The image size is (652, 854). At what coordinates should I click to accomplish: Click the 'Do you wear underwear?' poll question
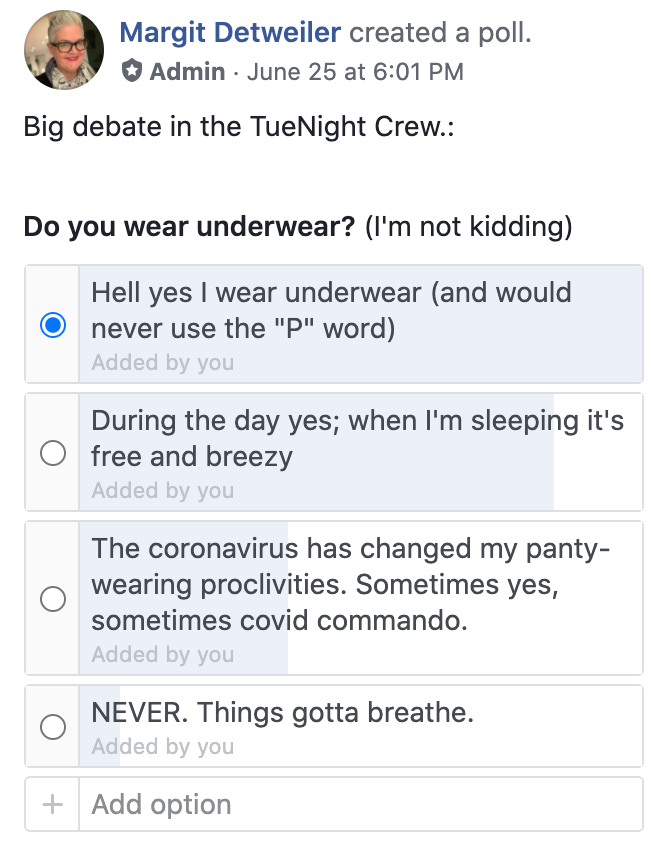(x=190, y=227)
